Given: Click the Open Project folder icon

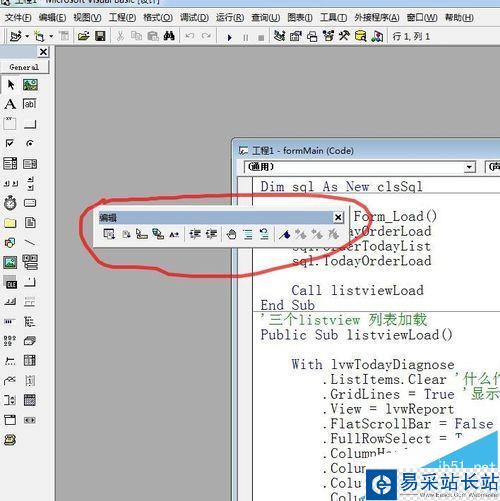Looking at the screenshot, I should tap(83, 36).
